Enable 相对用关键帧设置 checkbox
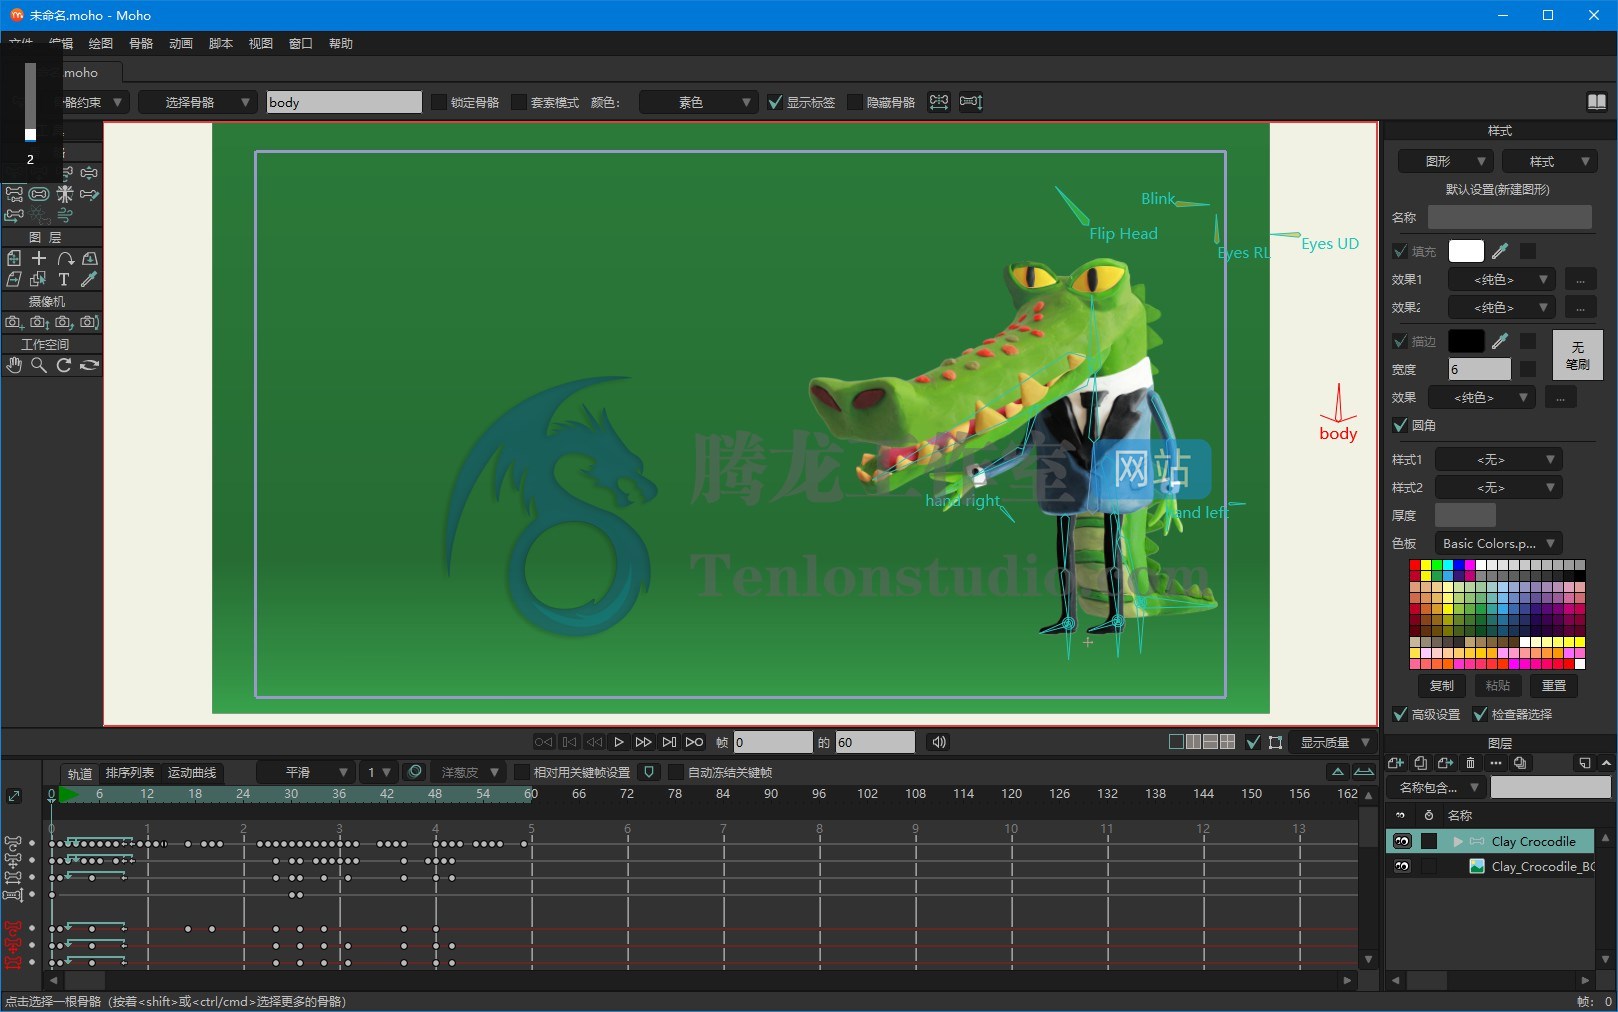Image resolution: width=1618 pixels, height=1012 pixels. [x=522, y=772]
